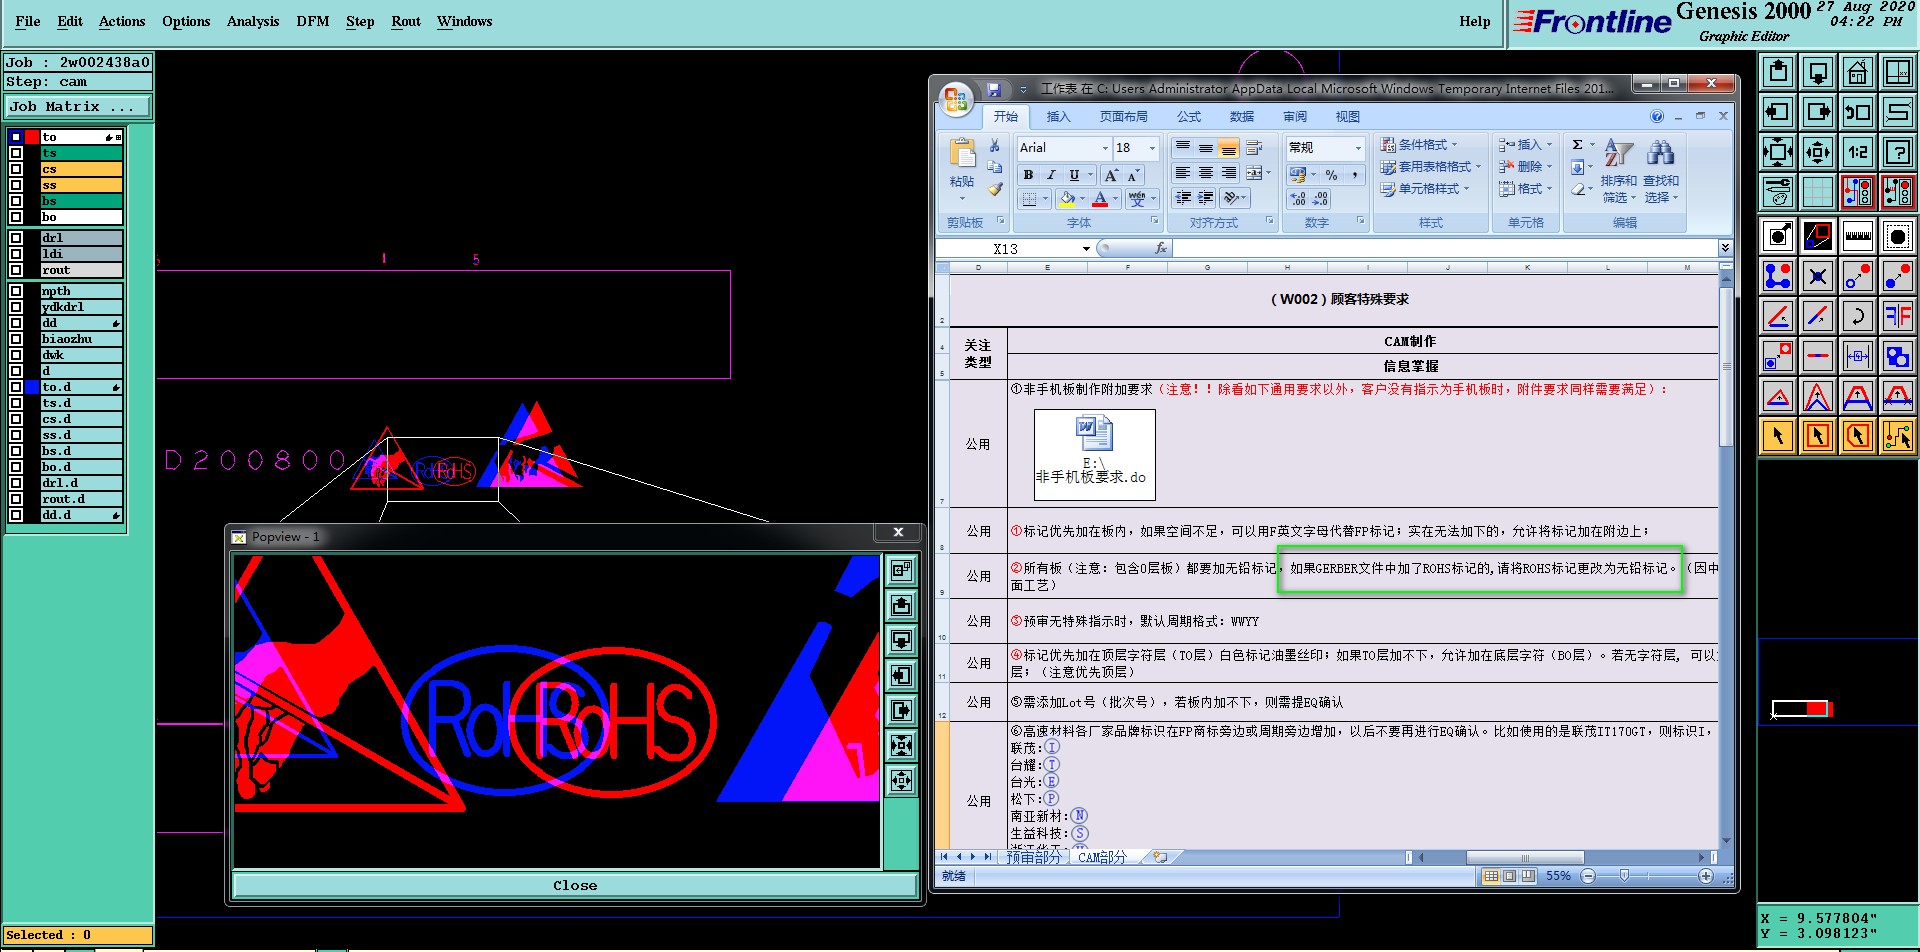
Task: Open the 套用表格格式 dropdown
Action: click(x=1430, y=167)
